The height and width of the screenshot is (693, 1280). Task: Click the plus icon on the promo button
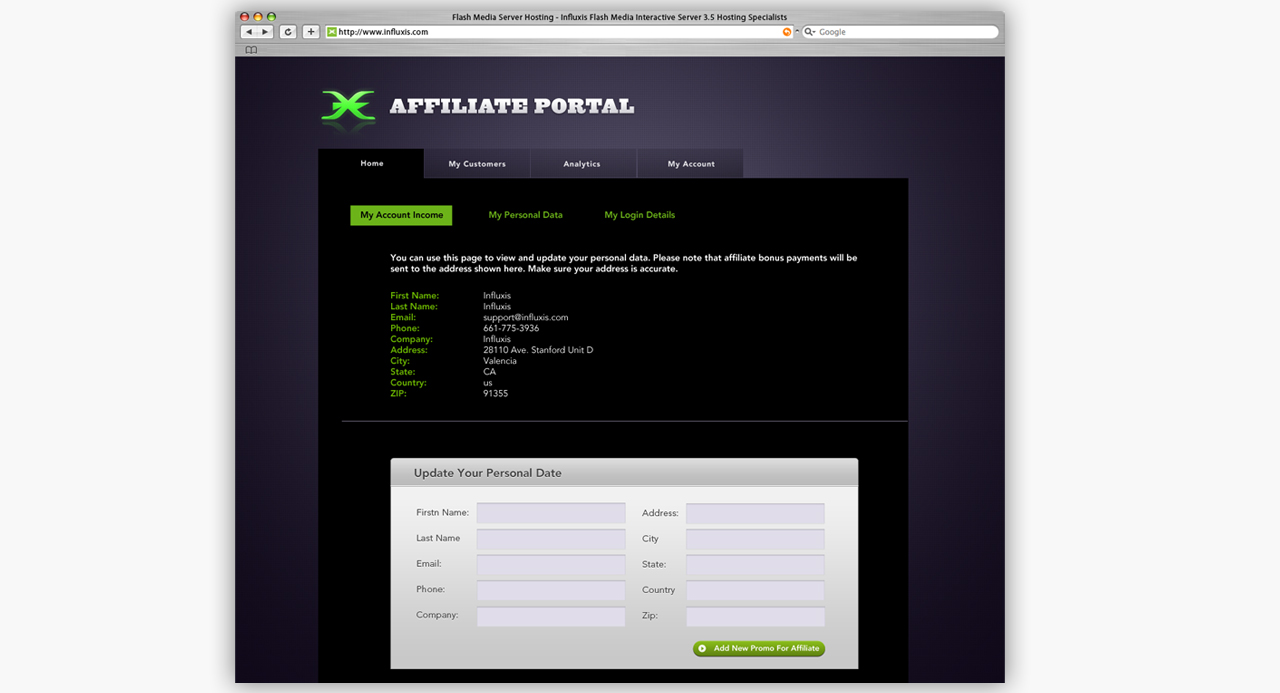coord(703,648)
